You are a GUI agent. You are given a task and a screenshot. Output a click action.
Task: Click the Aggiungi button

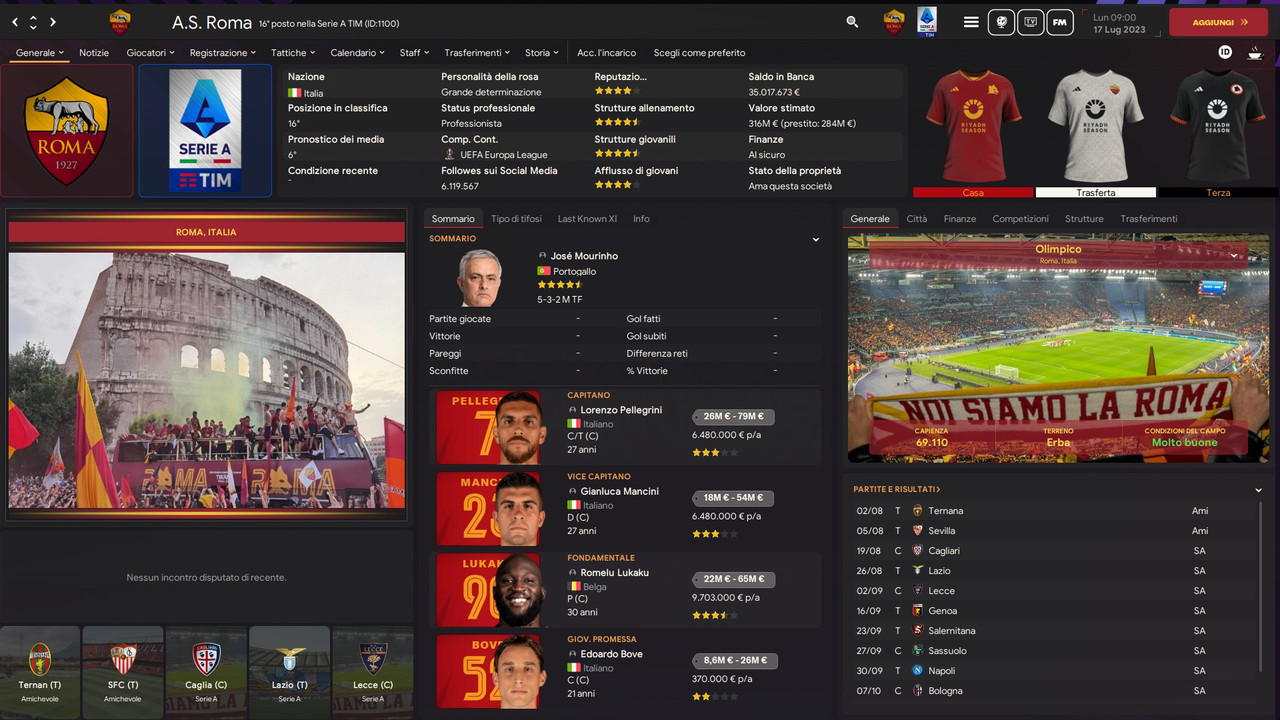(x=1218, y=22)
